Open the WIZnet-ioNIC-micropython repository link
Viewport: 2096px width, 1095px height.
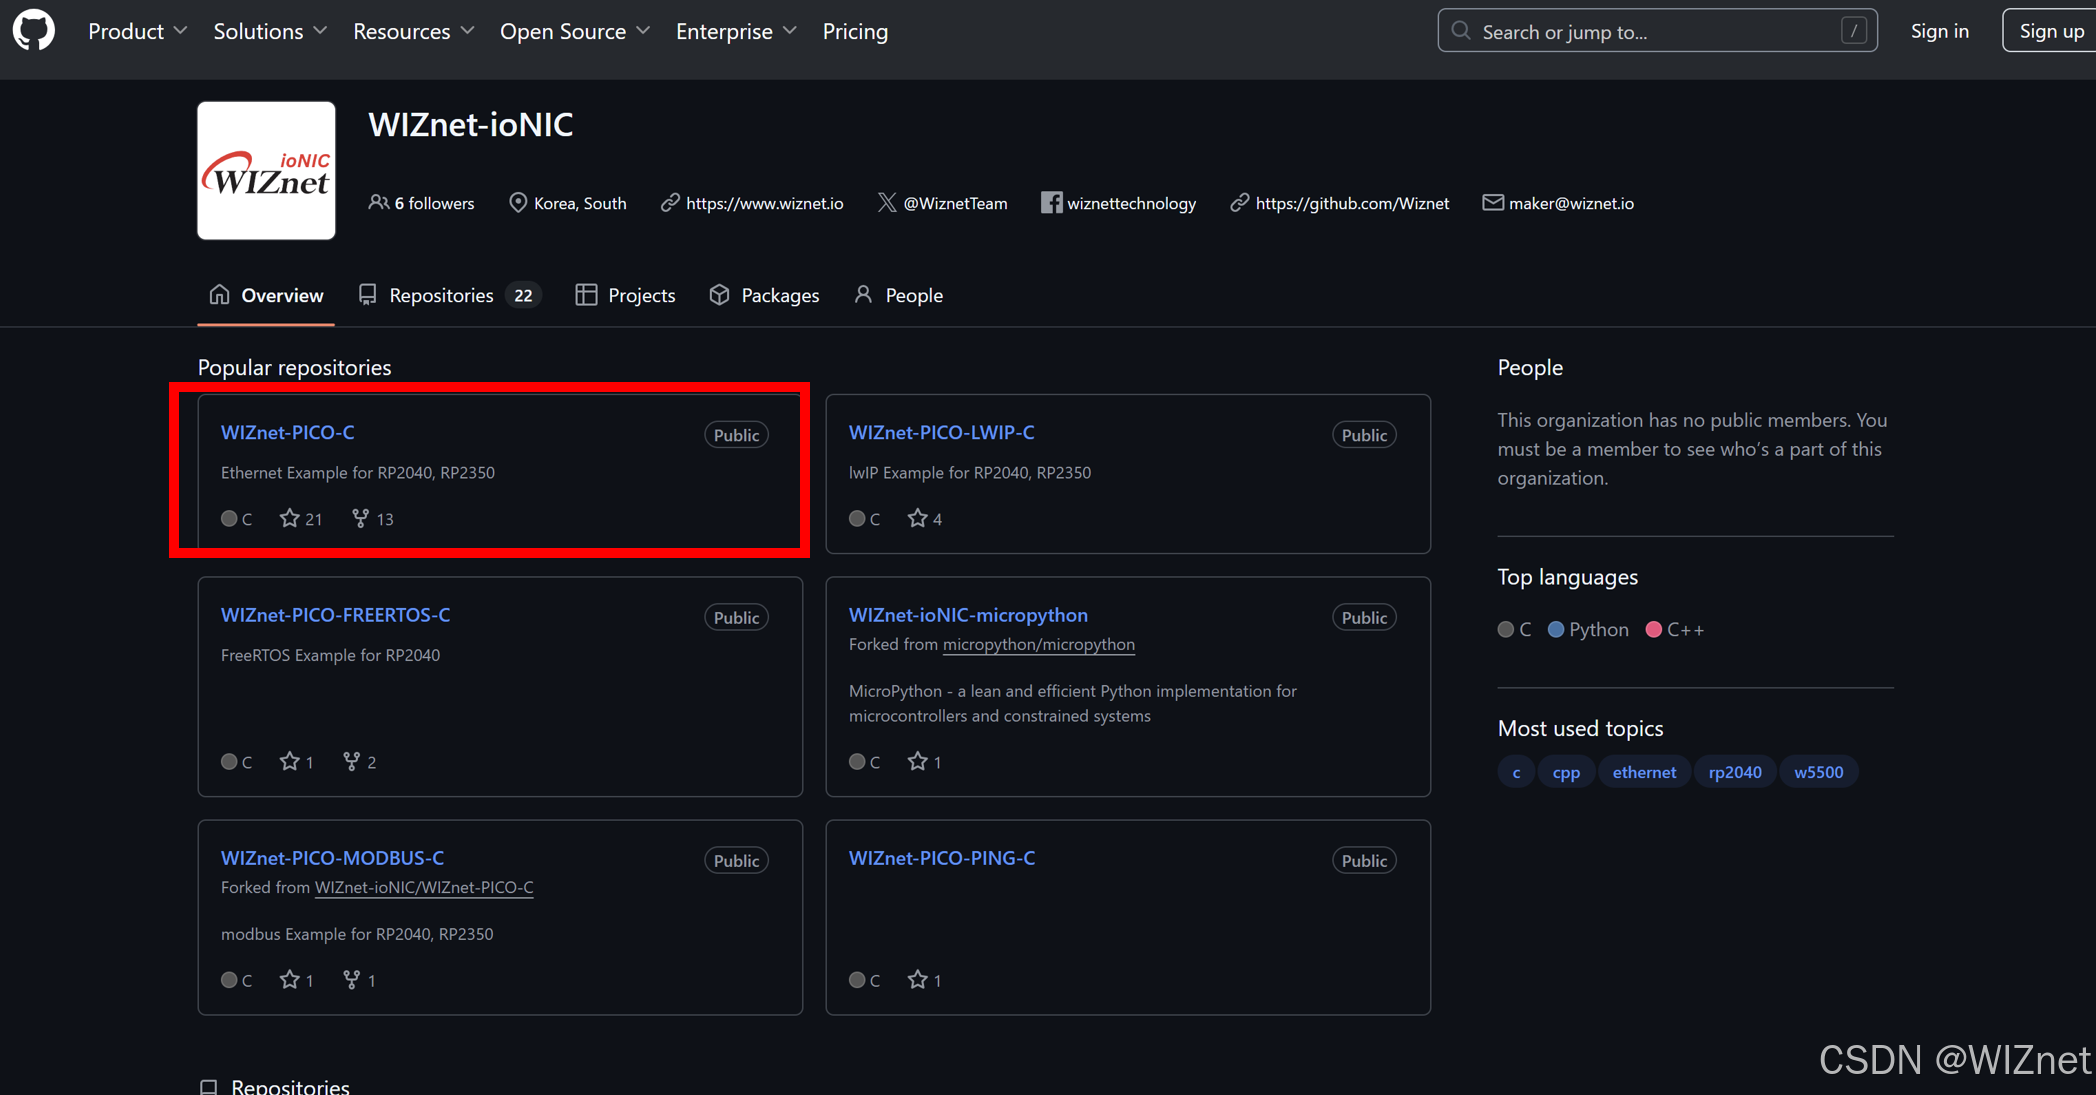point(968,615)
